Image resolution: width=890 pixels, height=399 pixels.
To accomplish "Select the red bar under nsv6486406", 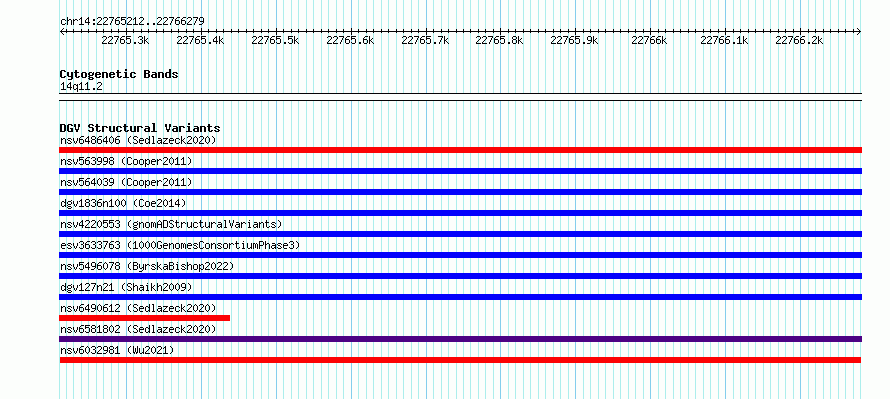I will click(x=460, y=150).
